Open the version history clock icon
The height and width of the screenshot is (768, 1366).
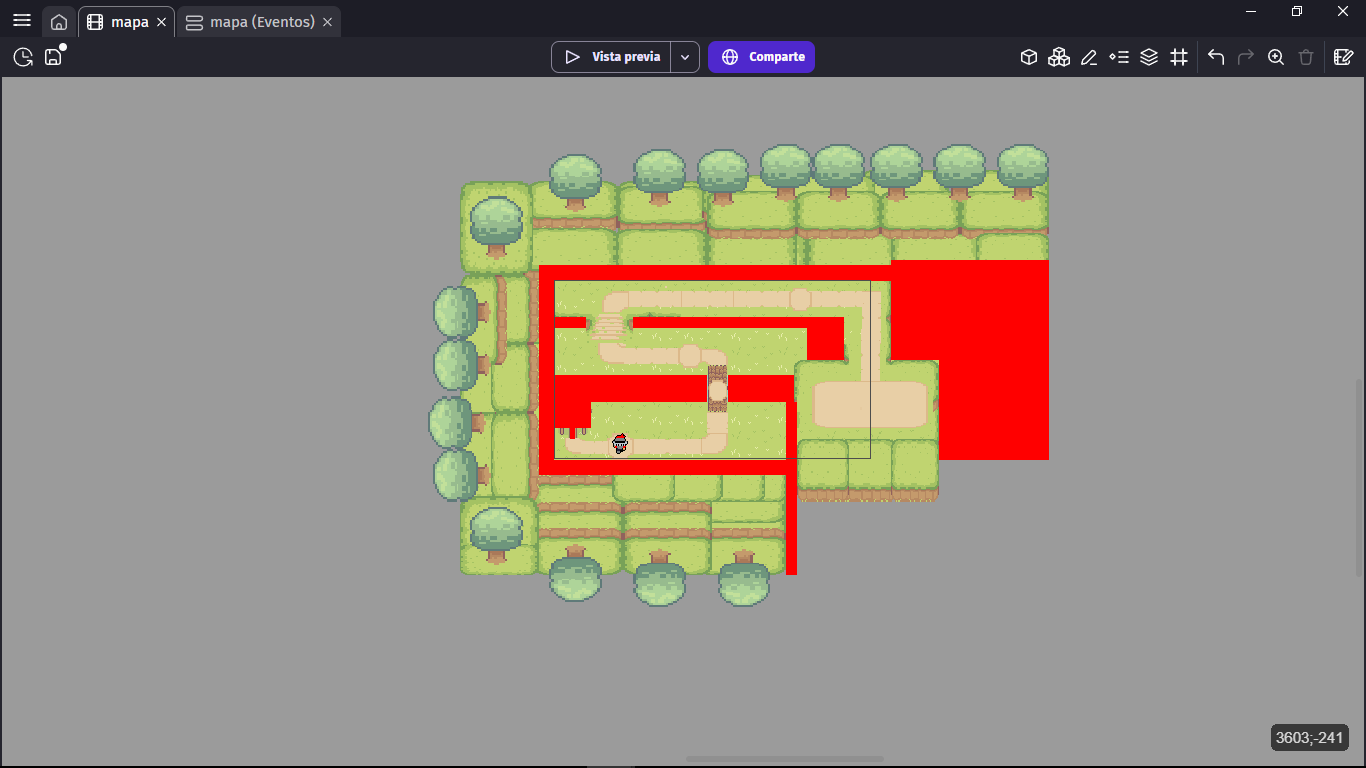[23, 57]
